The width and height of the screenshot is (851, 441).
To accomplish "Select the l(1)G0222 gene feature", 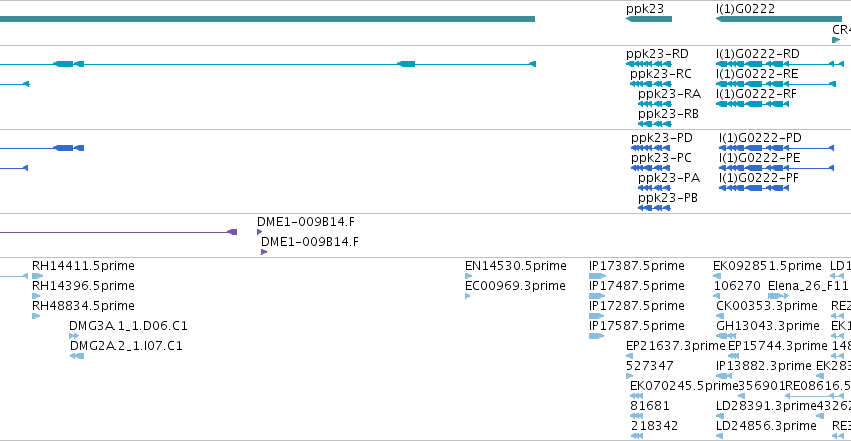I will pyautogui.click(x=779, y=19).
